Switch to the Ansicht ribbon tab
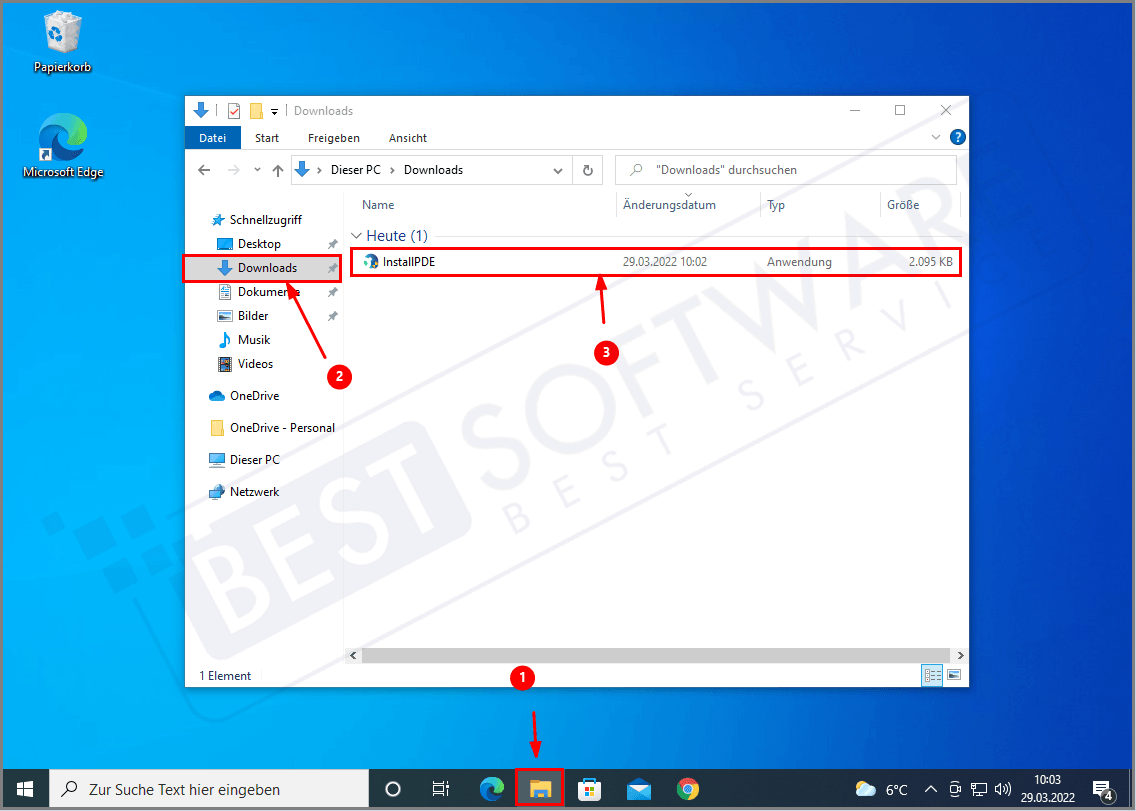The width and height of the screenshot is (1136, 811). [407, 138]
